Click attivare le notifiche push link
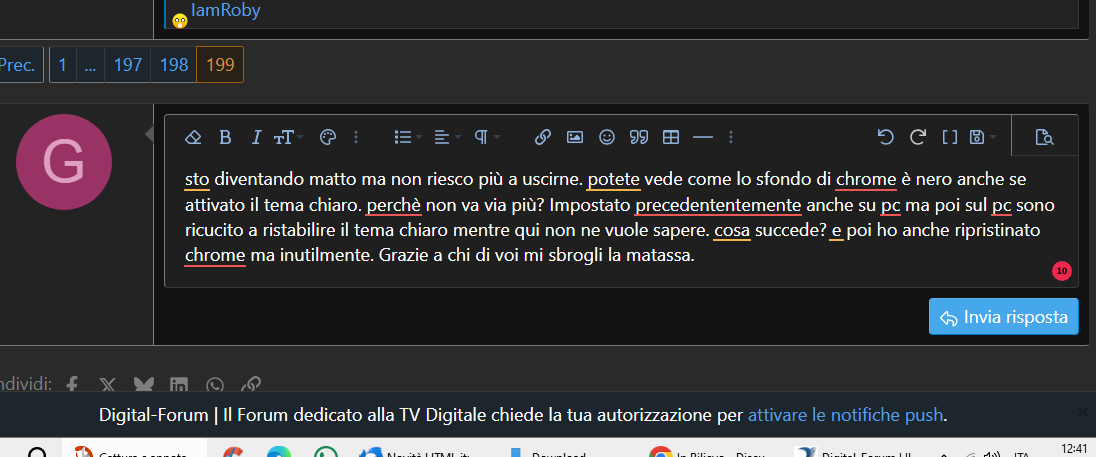Image resolution: width=1096 pixels, height=457 pixels. (x=846, y=416)
